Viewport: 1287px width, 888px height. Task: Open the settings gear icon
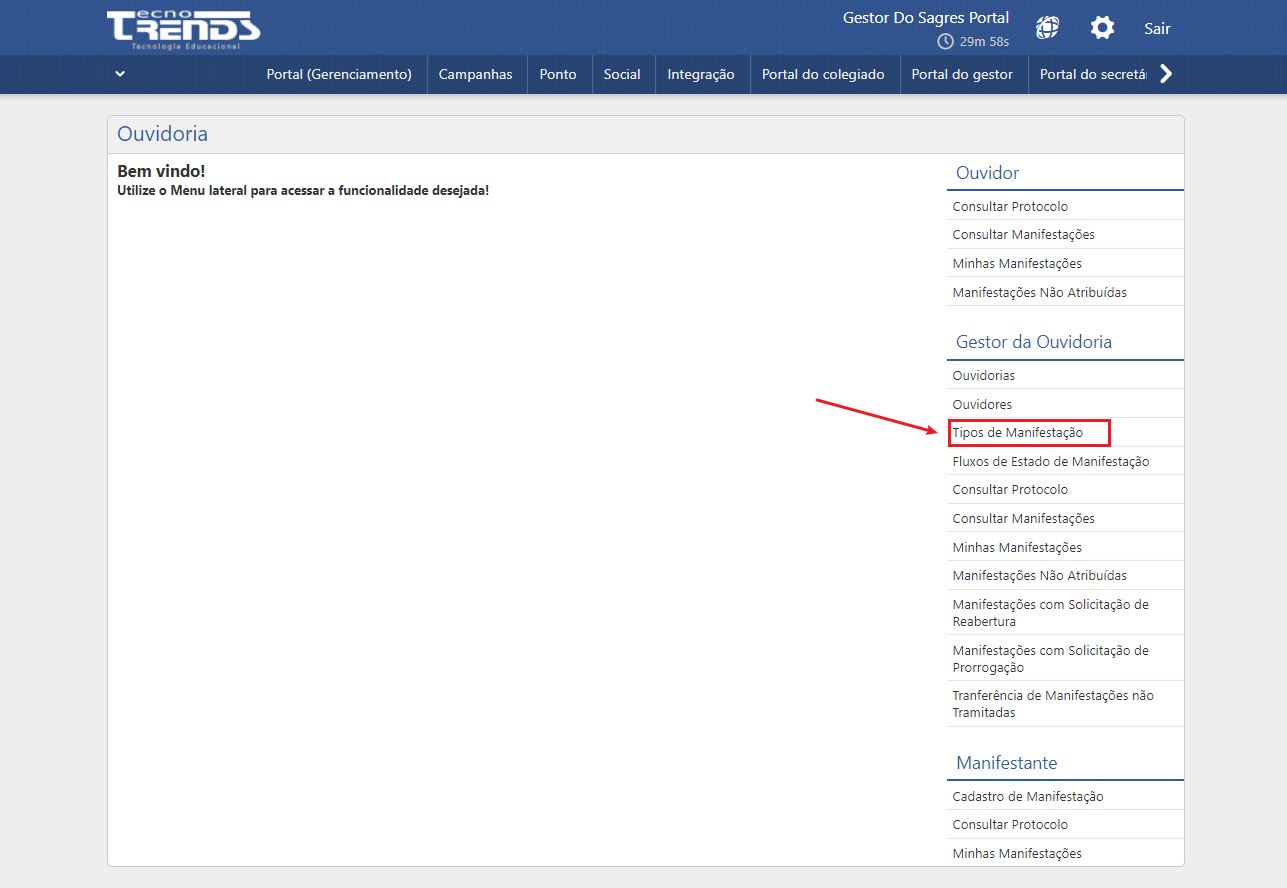point(1102,28)
